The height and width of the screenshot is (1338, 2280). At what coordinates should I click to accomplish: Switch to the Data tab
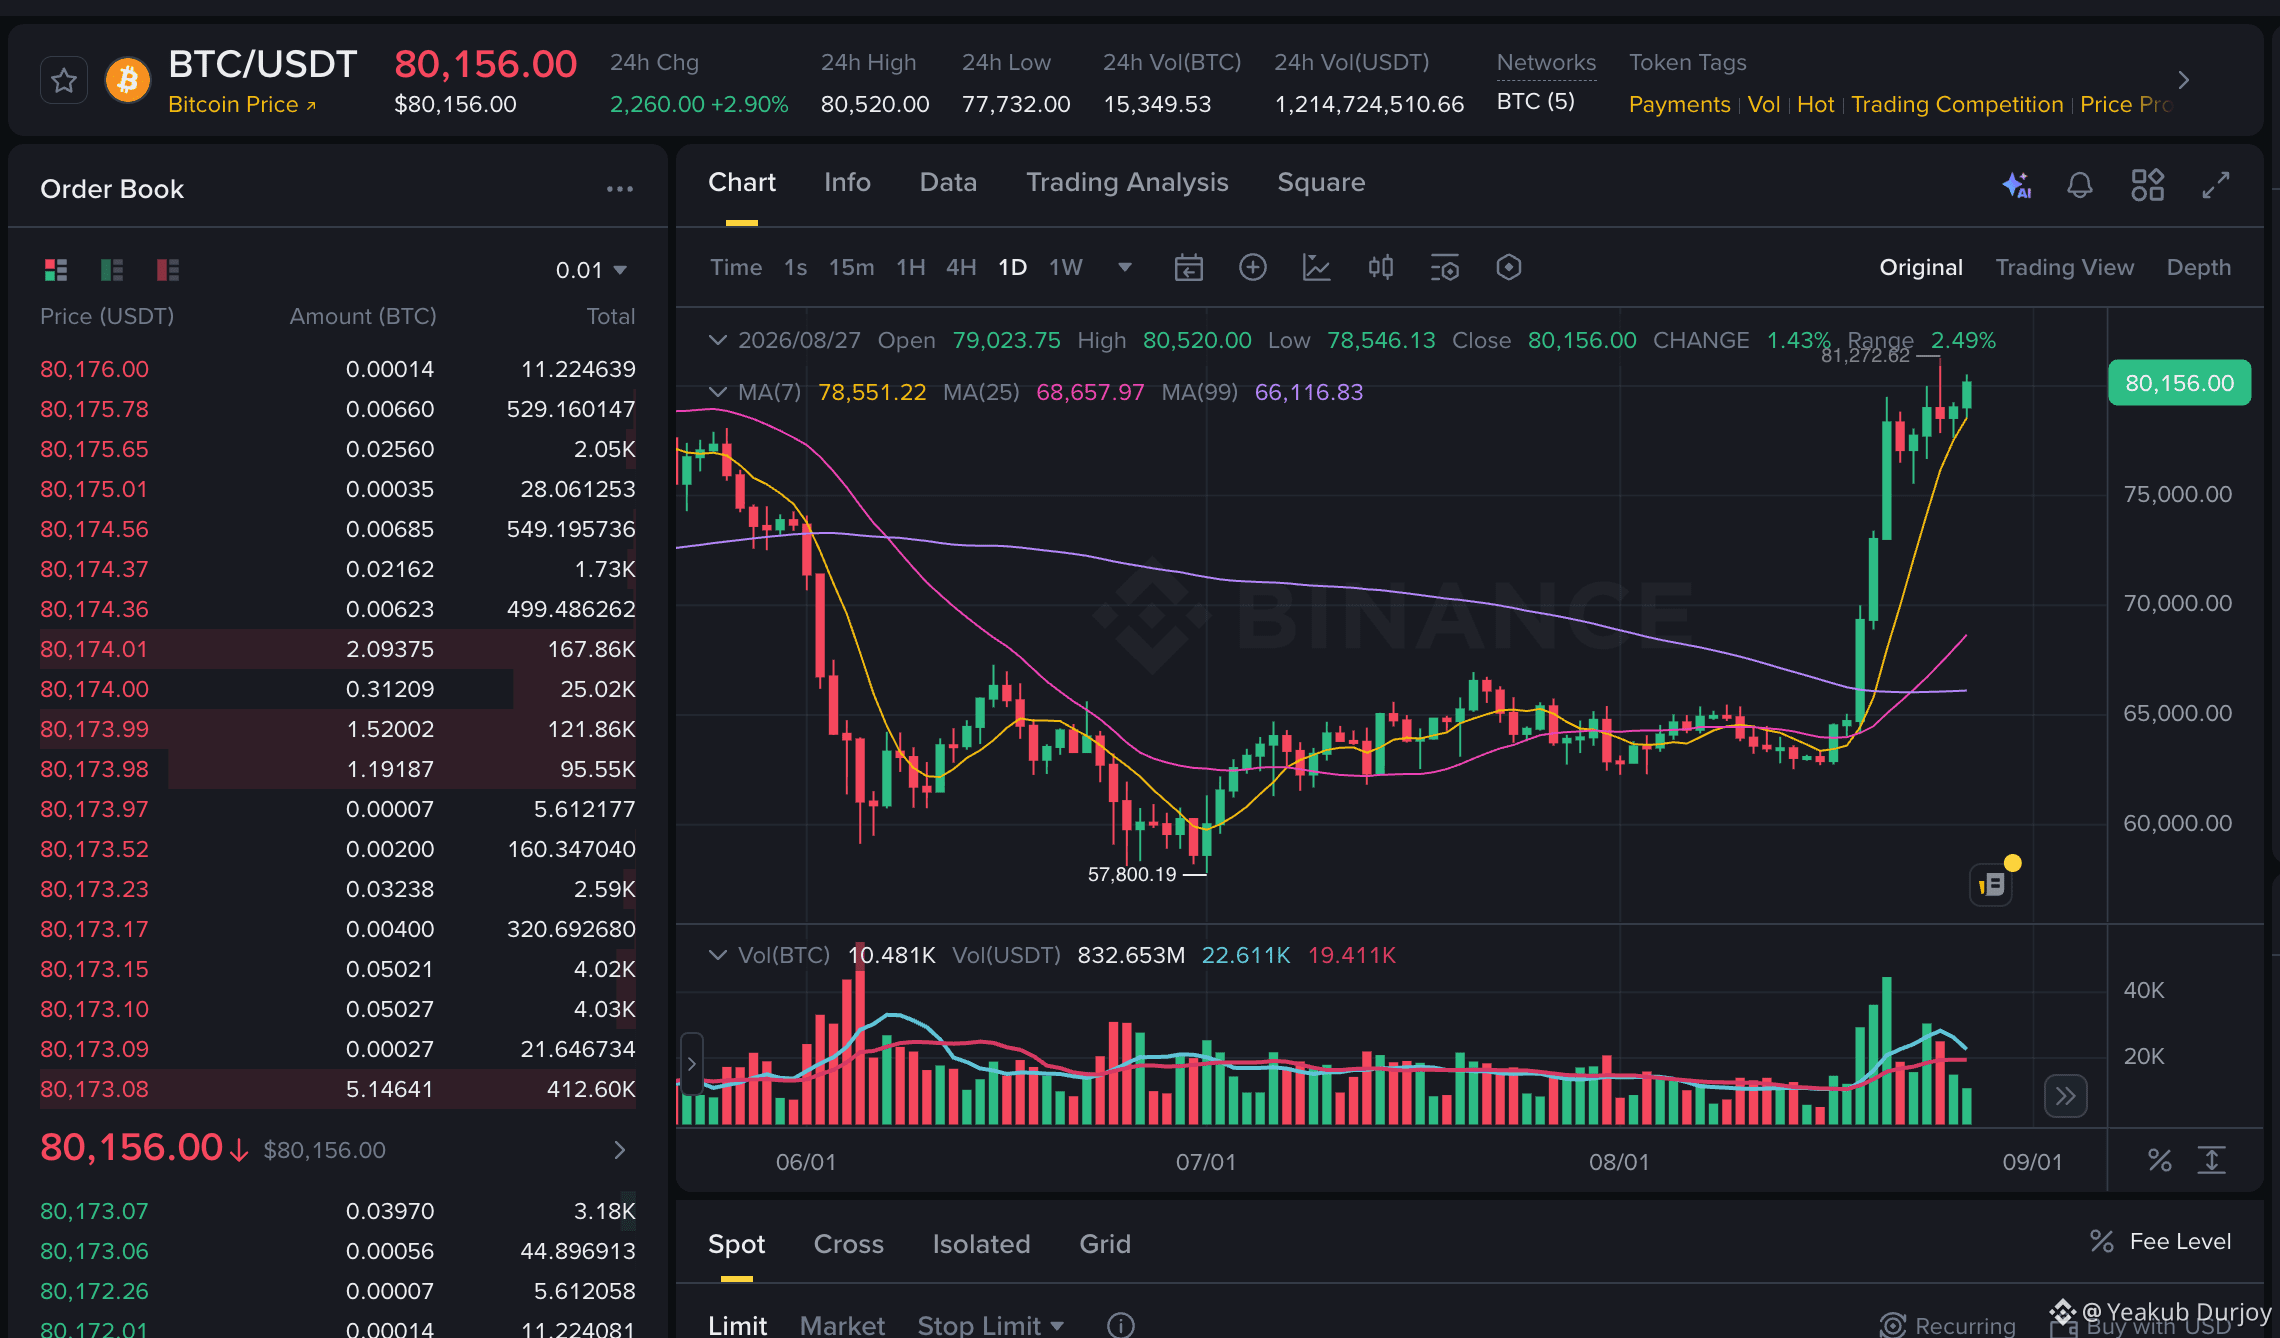coord(948,183)
